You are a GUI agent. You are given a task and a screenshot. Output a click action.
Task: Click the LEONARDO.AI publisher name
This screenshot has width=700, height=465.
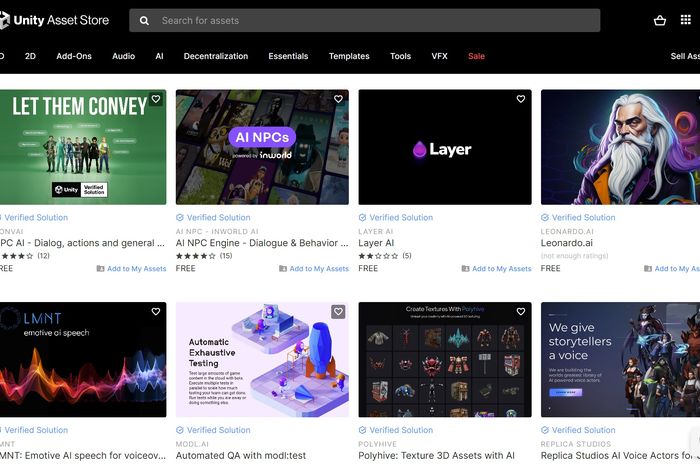pyautogui.click(x=567, y=232)
